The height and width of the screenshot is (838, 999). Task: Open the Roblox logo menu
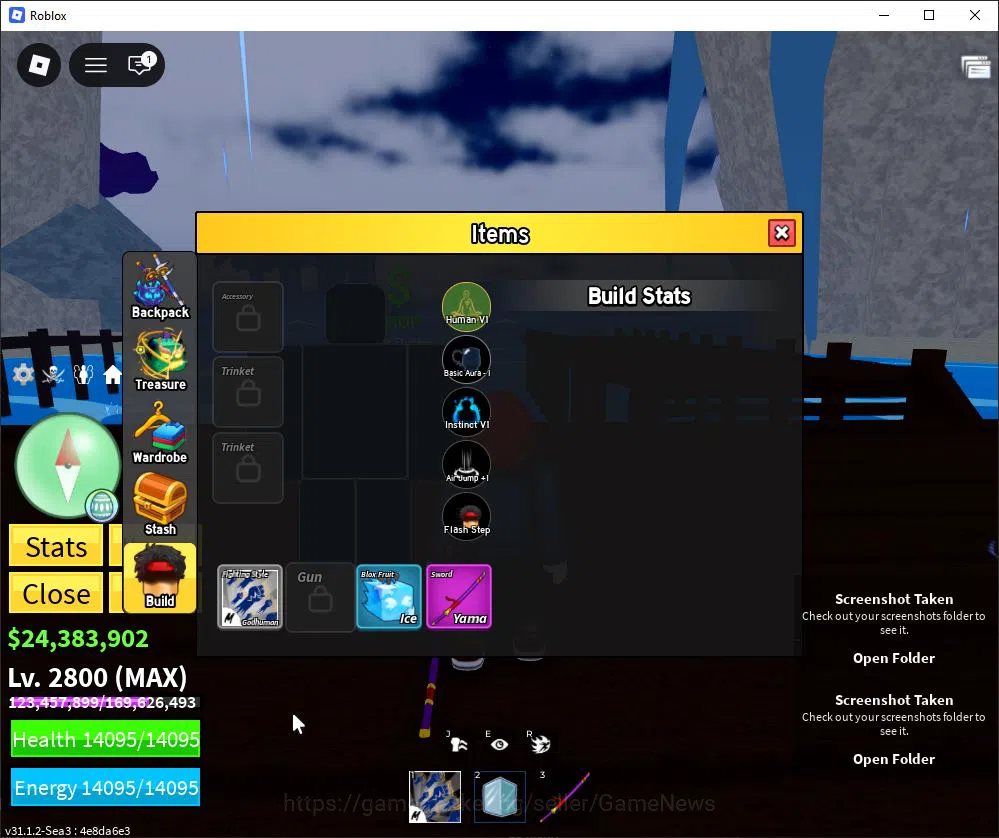(39, 64)
